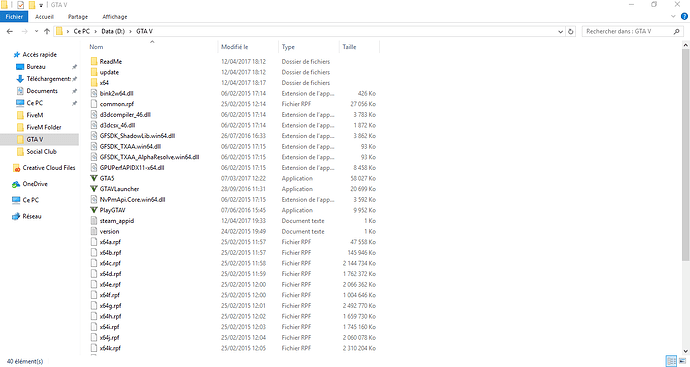Select GFSDK_TXAA.win64.dll file name
Image resolution: width=690 pixels, height=367 pixels.
[130, 146]
